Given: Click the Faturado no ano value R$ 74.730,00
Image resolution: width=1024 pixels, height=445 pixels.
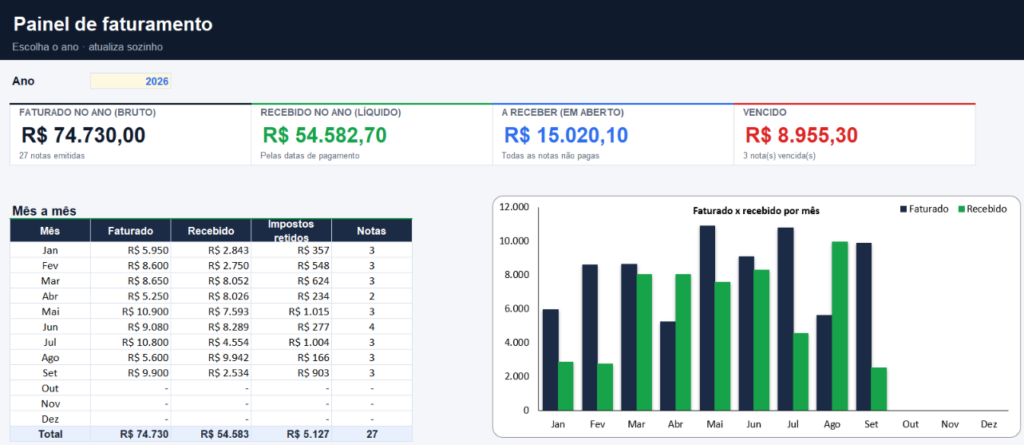Looking at the screenshot, I should 84,135.
